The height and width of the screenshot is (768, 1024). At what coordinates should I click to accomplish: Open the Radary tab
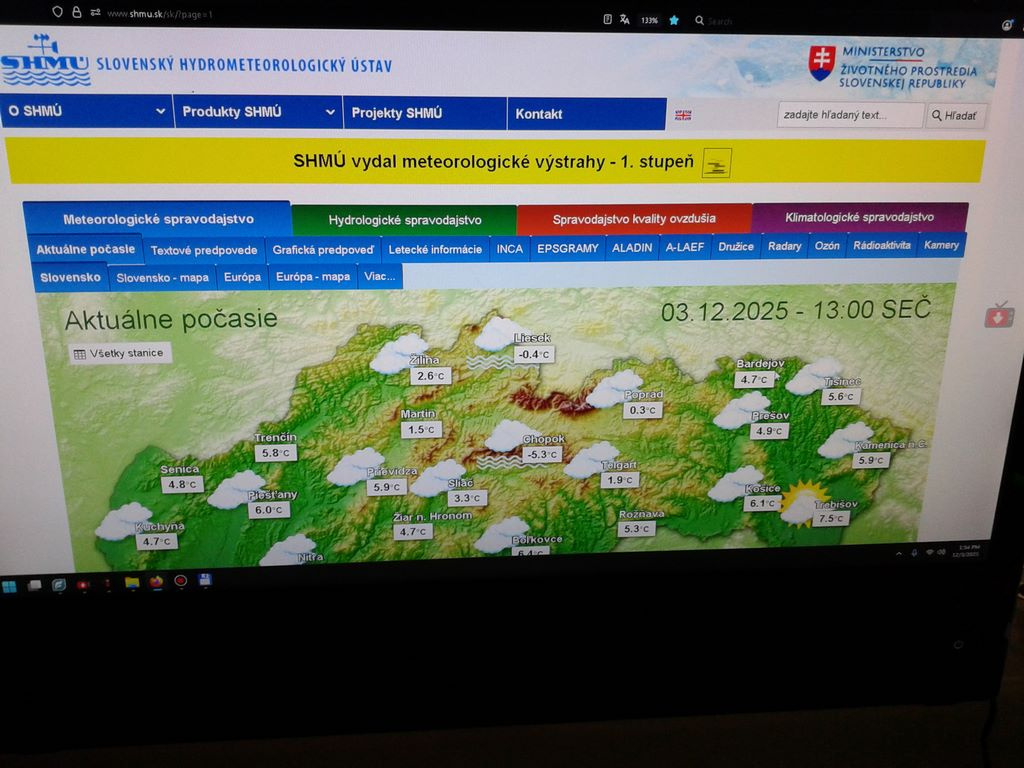pos(785,245)
